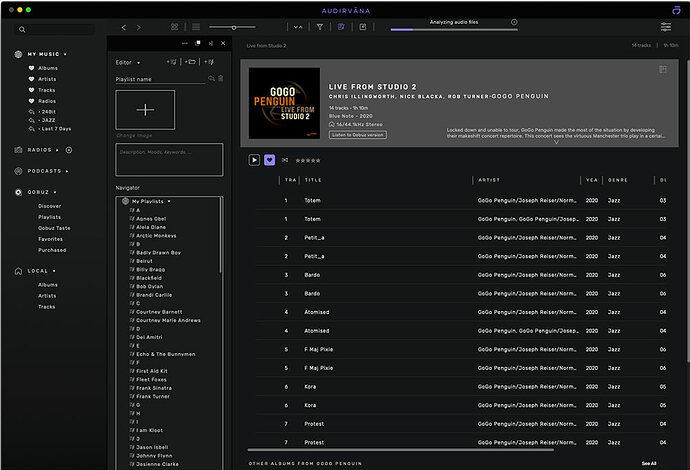
Task: Open Last 7 Days smart playlist
Action: click(54, 129)
